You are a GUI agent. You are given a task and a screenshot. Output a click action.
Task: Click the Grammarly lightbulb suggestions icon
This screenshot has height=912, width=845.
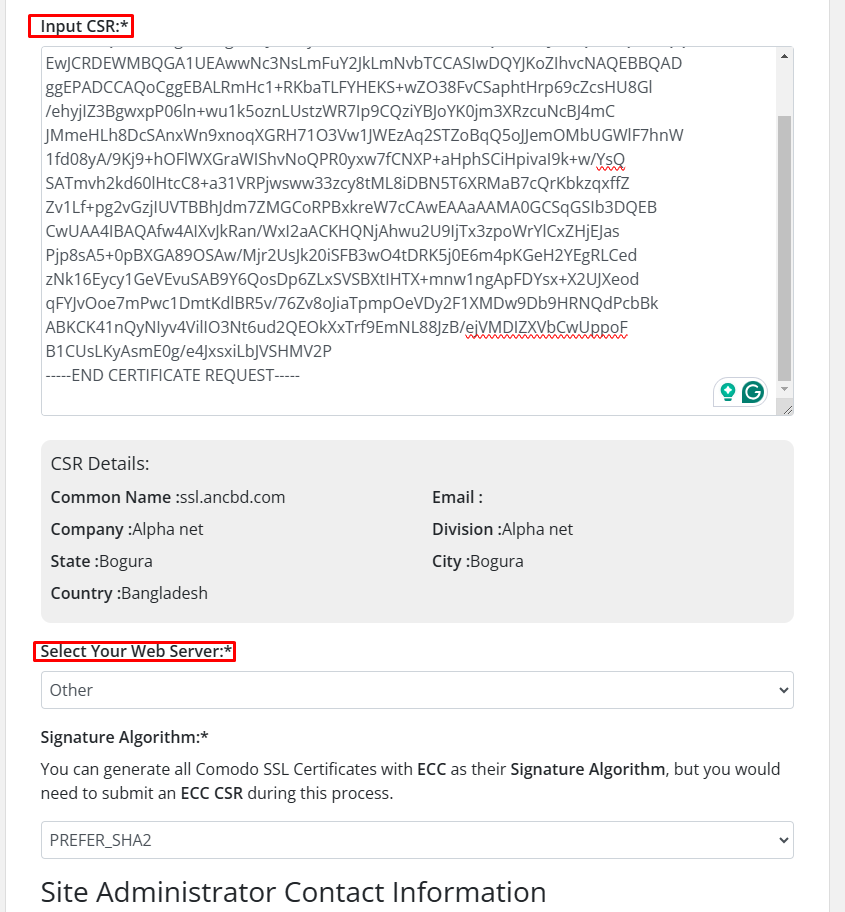[x=728, y=392]
